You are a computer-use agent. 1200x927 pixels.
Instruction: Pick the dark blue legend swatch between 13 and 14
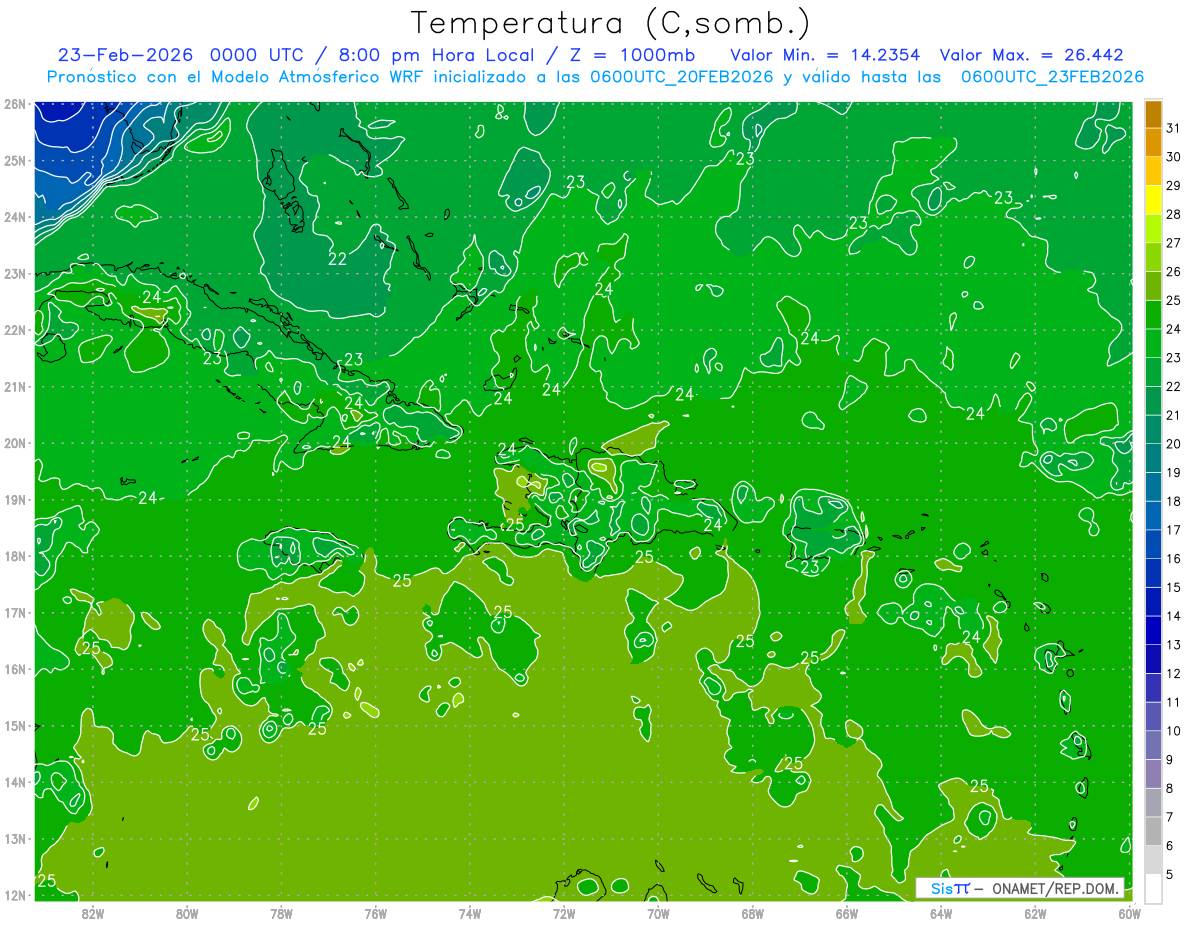(1153, 630)
